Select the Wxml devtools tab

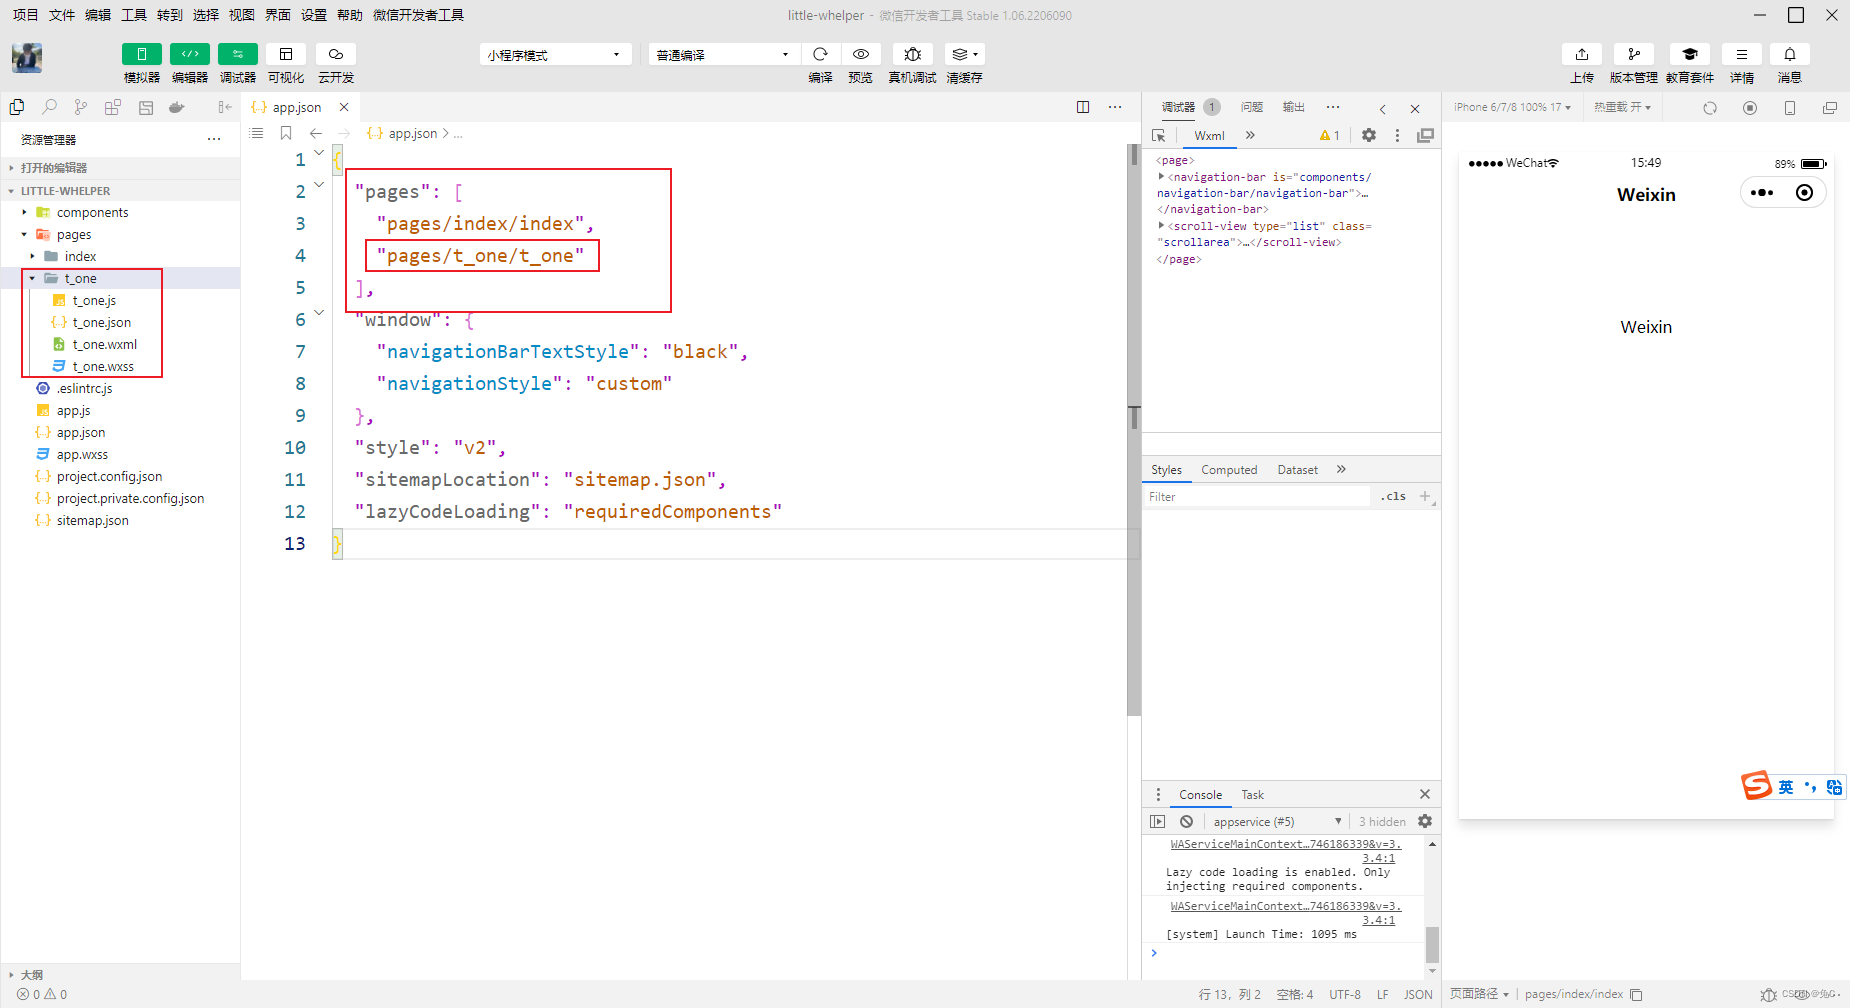coord(1209,136)
